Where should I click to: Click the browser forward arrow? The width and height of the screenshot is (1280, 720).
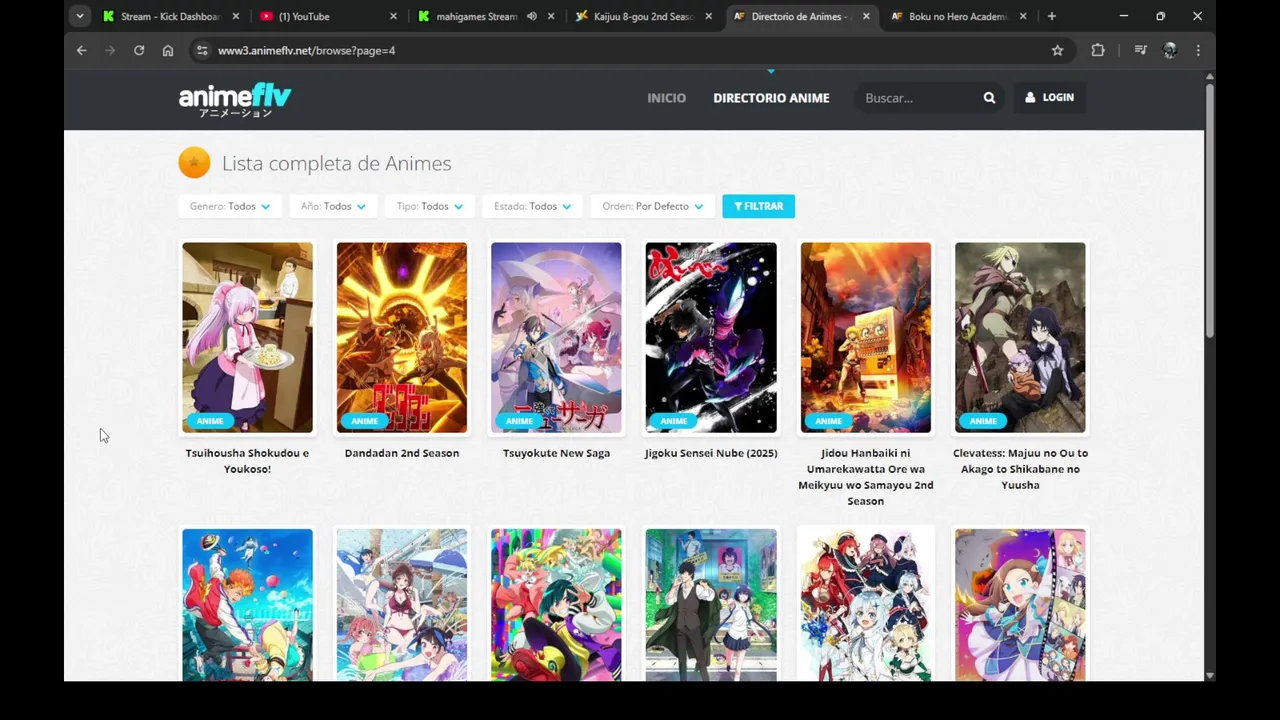coord(110,50)
